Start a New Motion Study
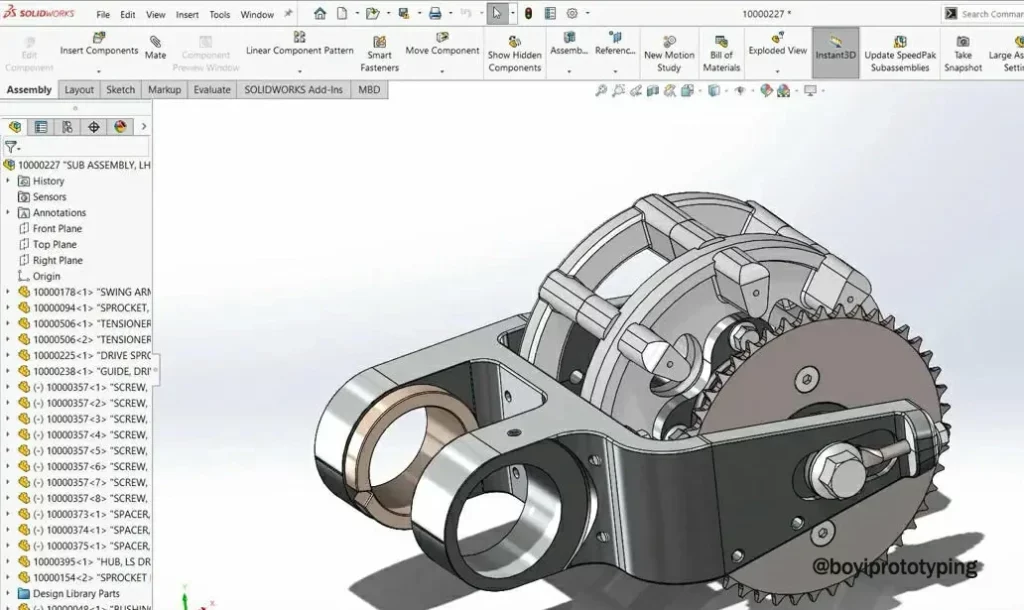The height and width of the screenshot is (610, 1024). click(669, 53)
